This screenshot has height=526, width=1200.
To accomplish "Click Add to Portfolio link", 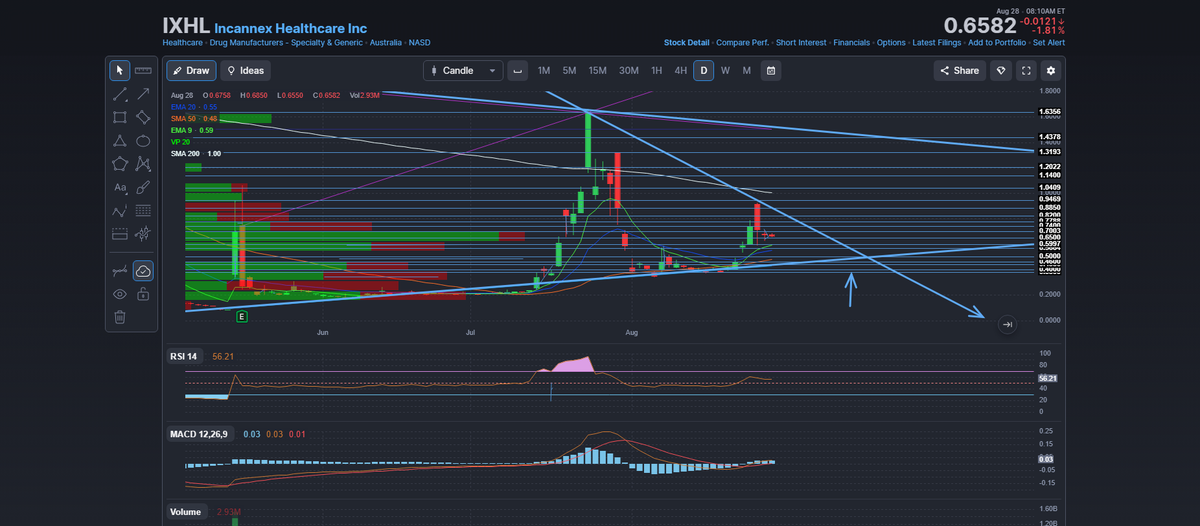I will (x=997, y=43).
